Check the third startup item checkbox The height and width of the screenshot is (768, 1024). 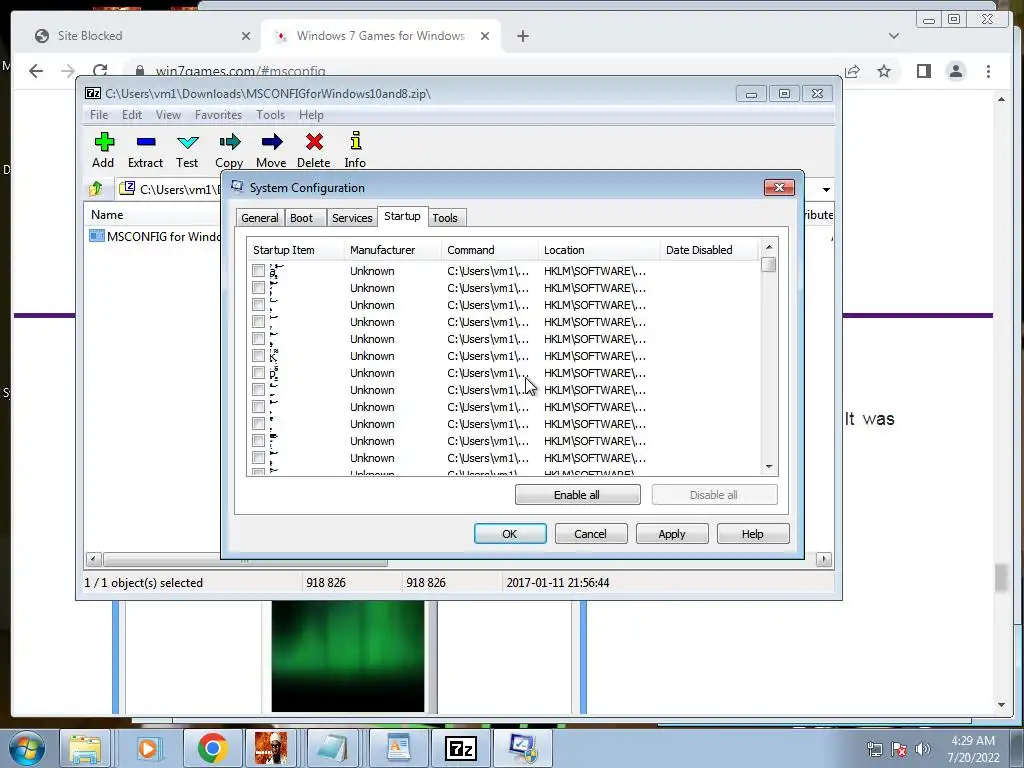[x=259, y=304]
